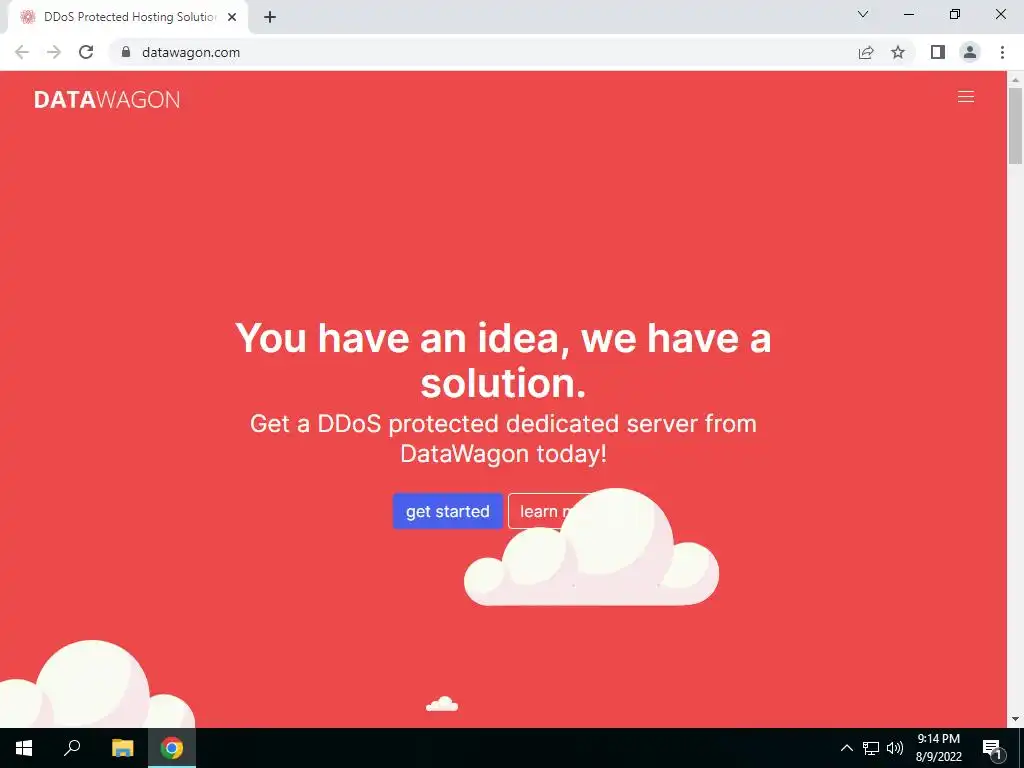1024x768 pixels.
Task: View site information lock icon
Action: click(x=126, y=52)
